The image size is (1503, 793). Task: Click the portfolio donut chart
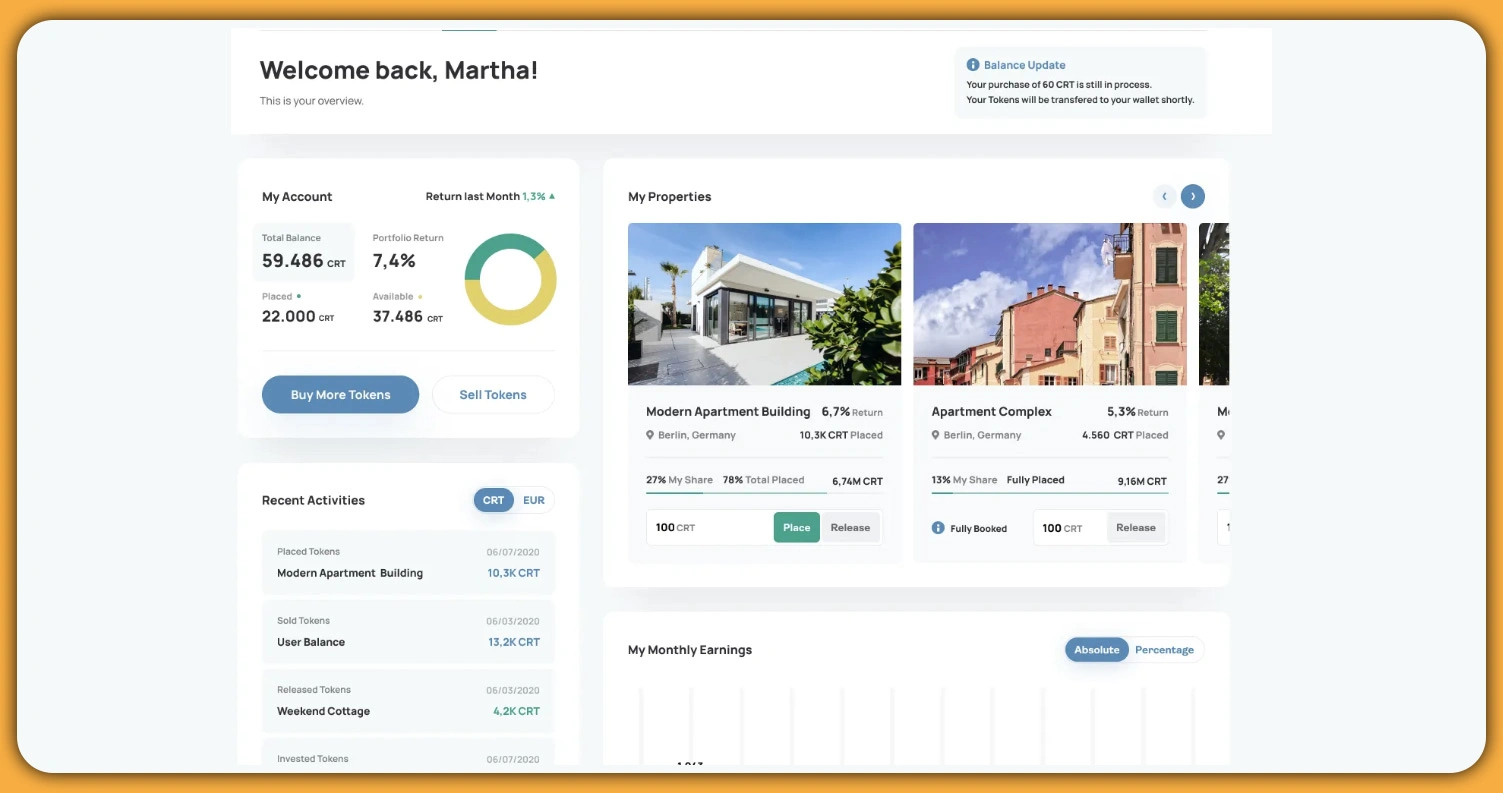click(x=510, y=279)
